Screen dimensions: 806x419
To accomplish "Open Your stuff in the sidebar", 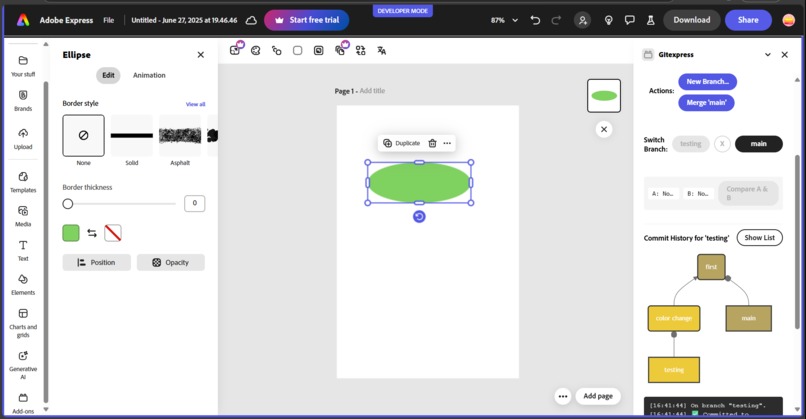I will 23,66.
